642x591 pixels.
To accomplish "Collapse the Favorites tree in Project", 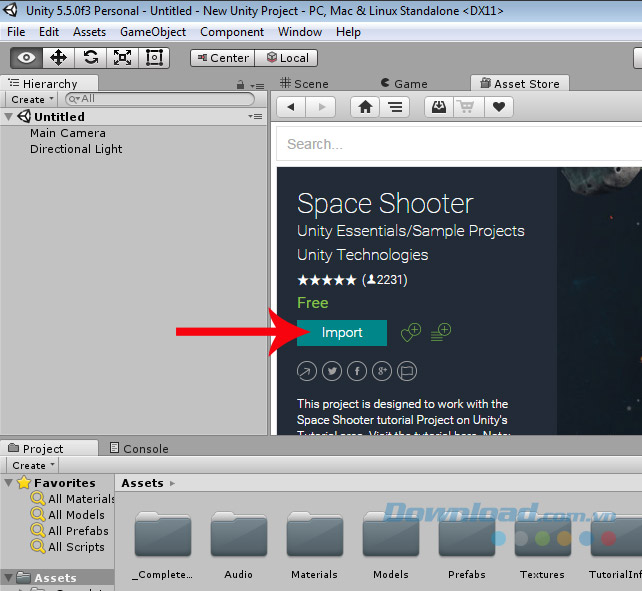I will click(x=9, y=483).
